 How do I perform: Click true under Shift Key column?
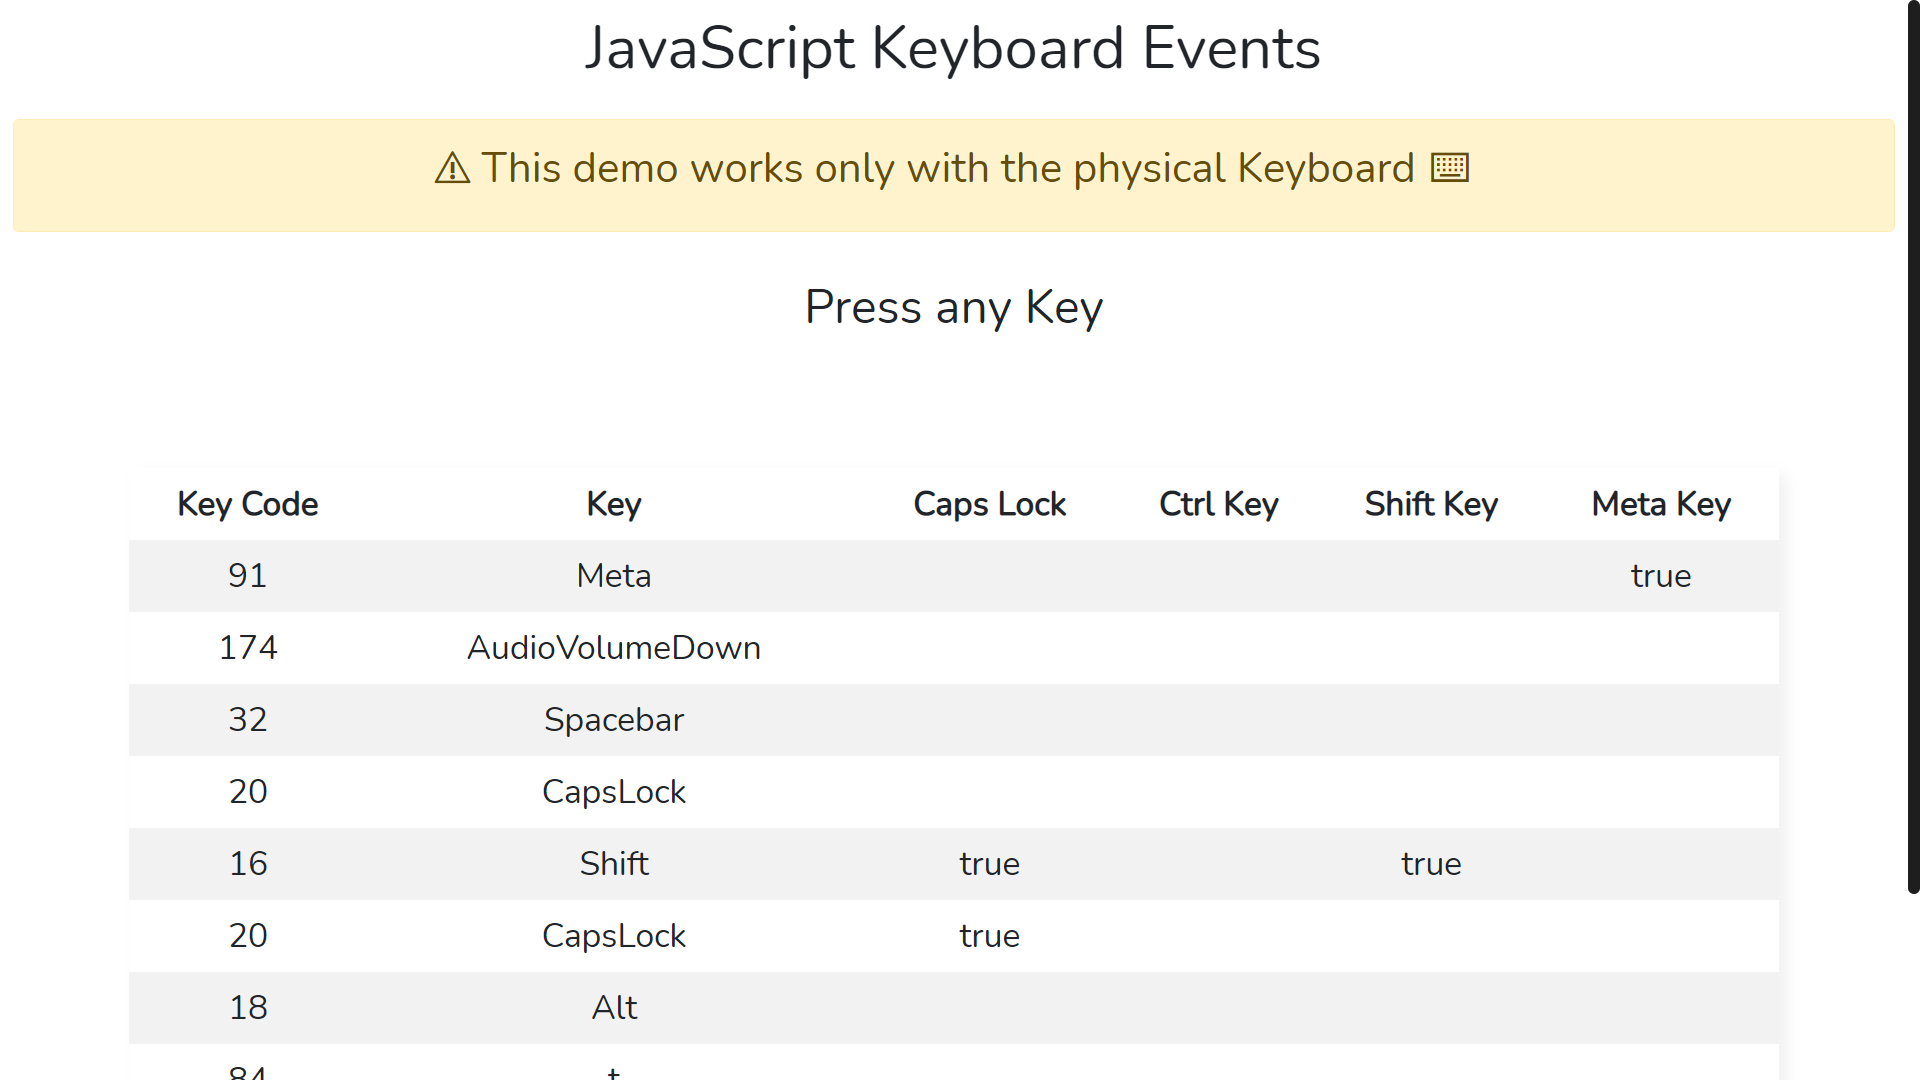(1430, 864)
